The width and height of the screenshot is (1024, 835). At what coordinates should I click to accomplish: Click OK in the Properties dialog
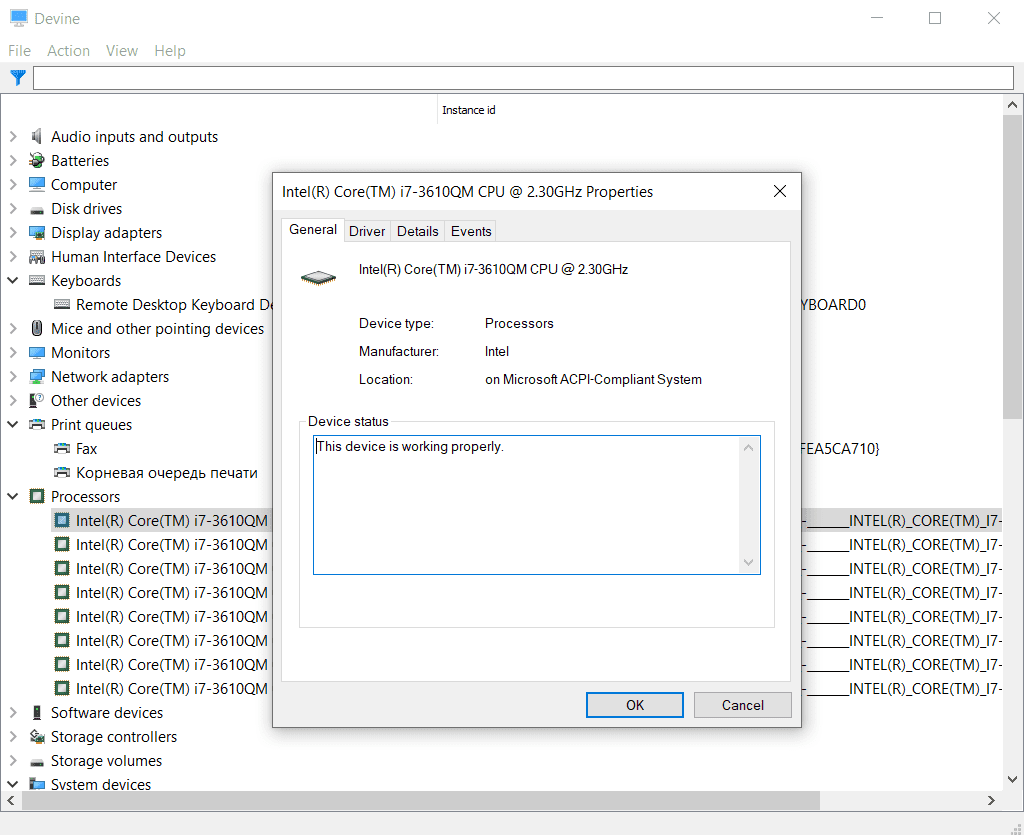point(635,705)
